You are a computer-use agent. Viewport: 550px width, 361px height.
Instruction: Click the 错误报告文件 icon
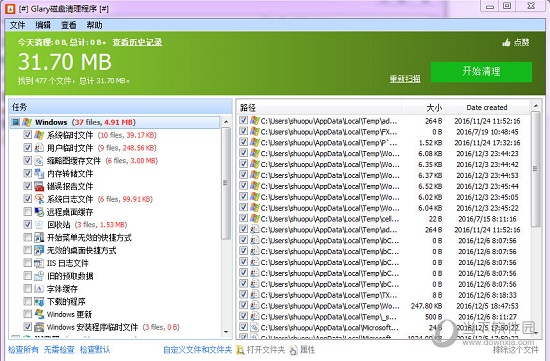pos(39,186)
